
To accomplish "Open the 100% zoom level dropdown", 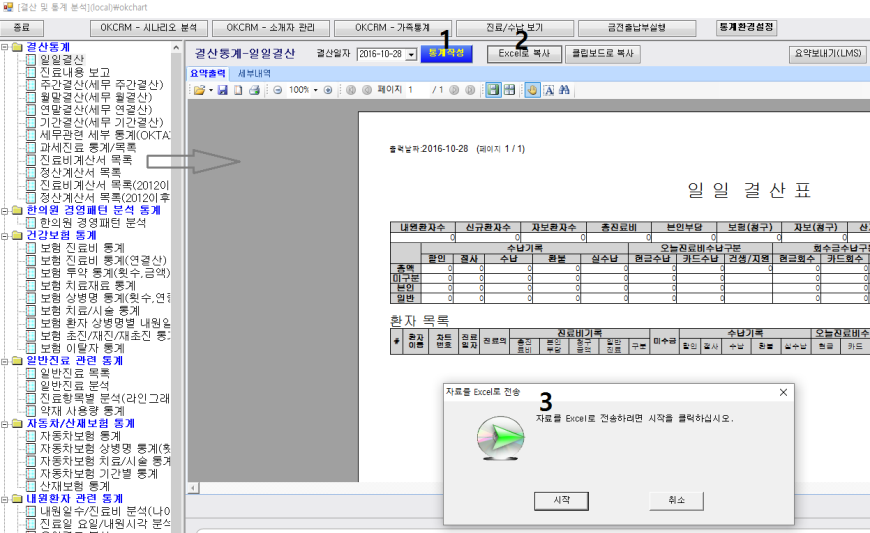I will click(315, 90).
